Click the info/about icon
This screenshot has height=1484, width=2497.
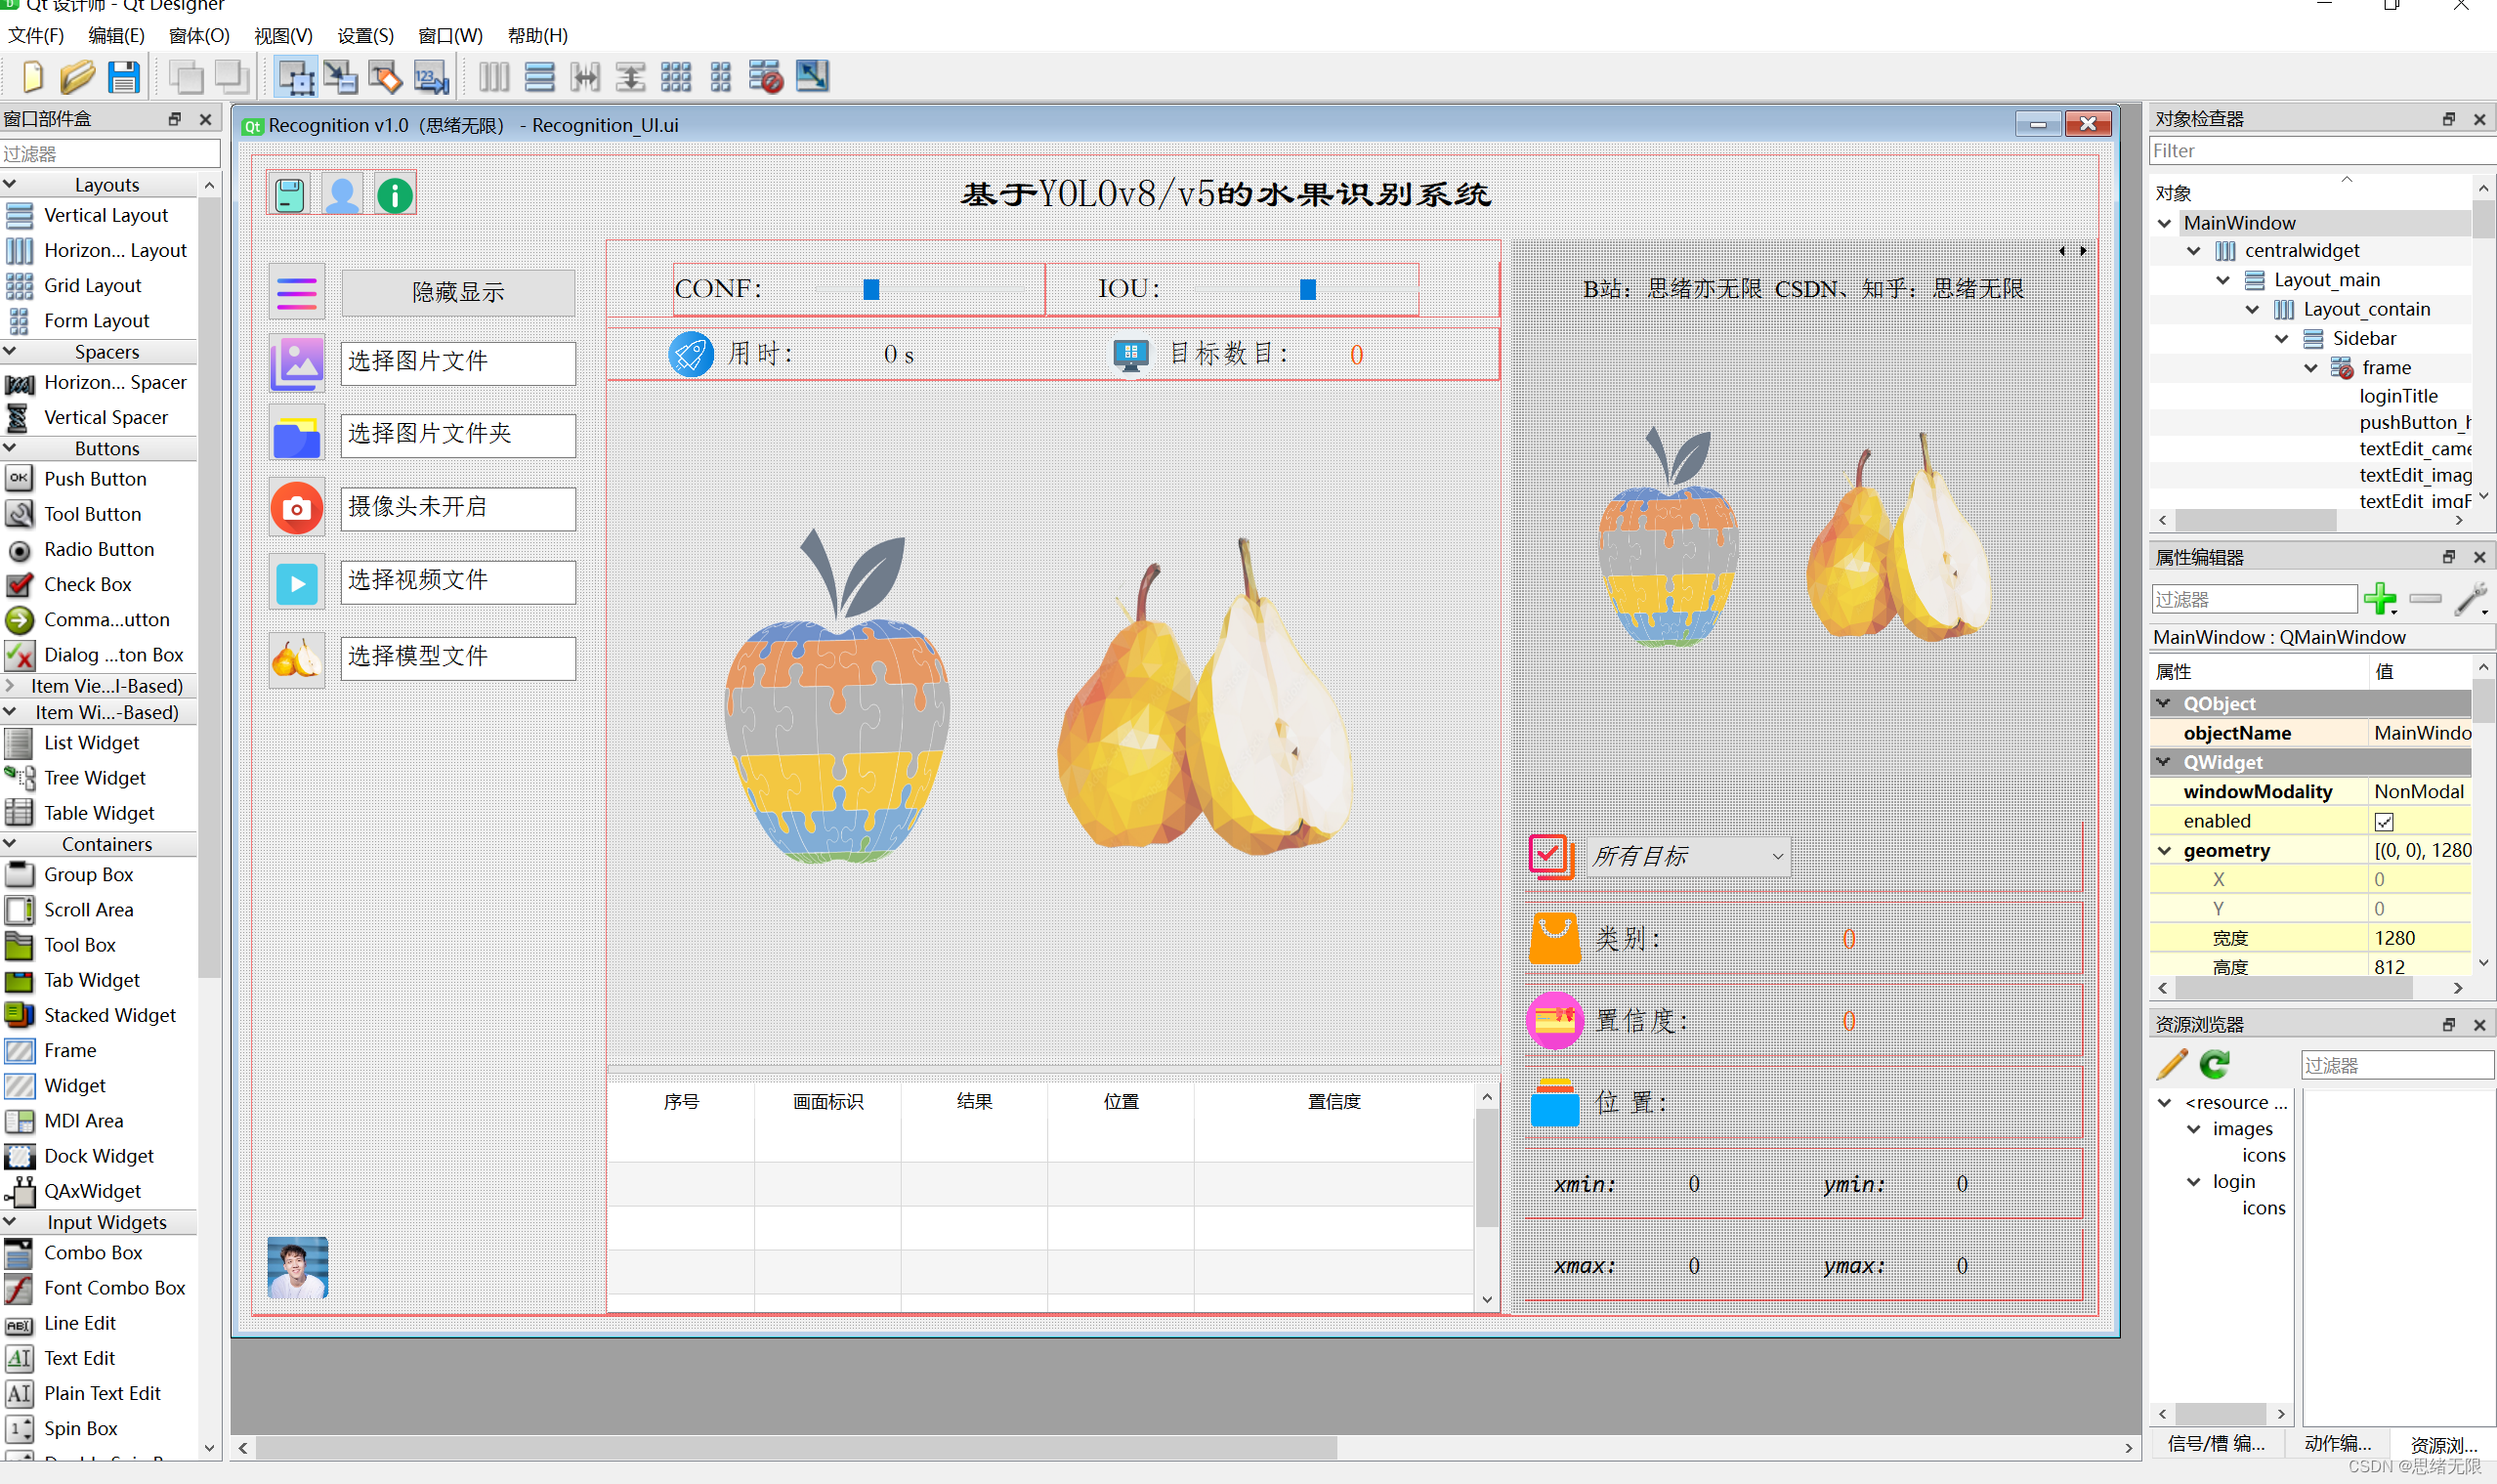pos(394,192)
